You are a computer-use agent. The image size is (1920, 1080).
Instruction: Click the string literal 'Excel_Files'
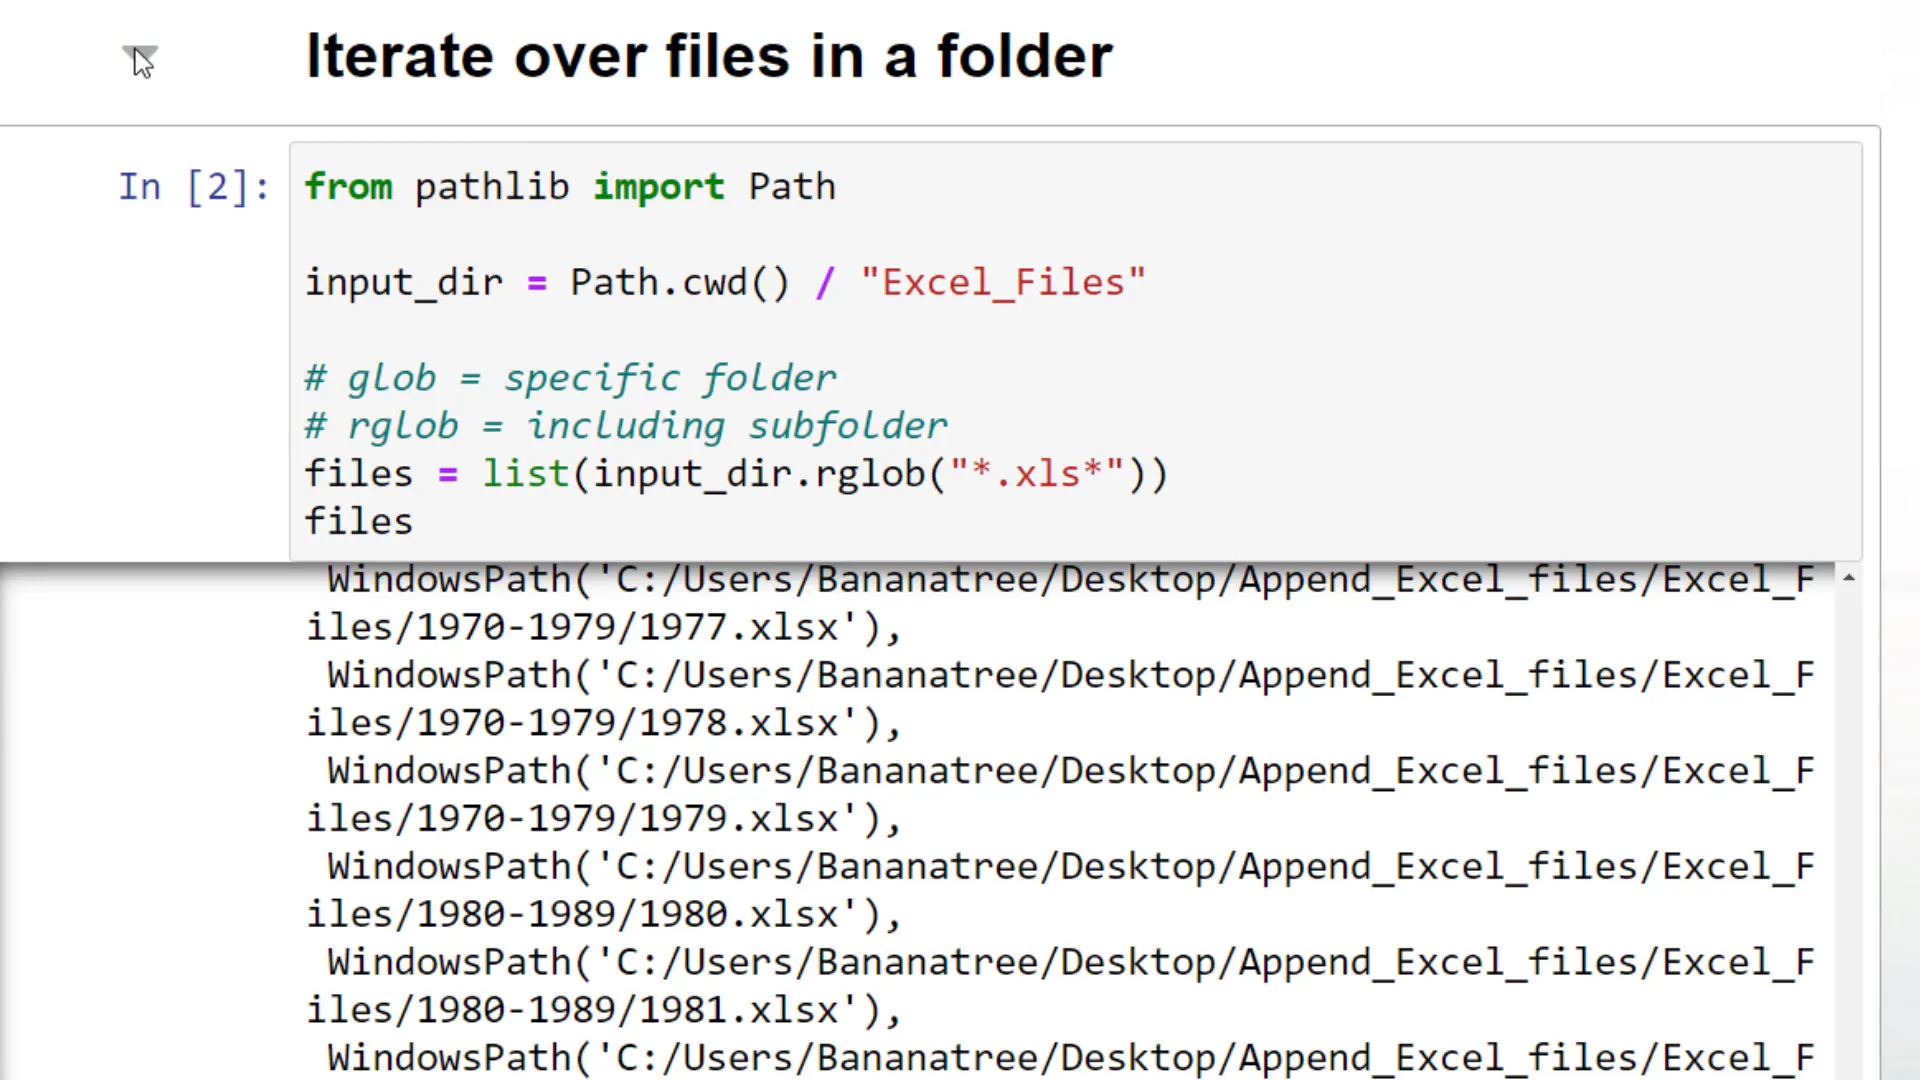pos(1003,282)
